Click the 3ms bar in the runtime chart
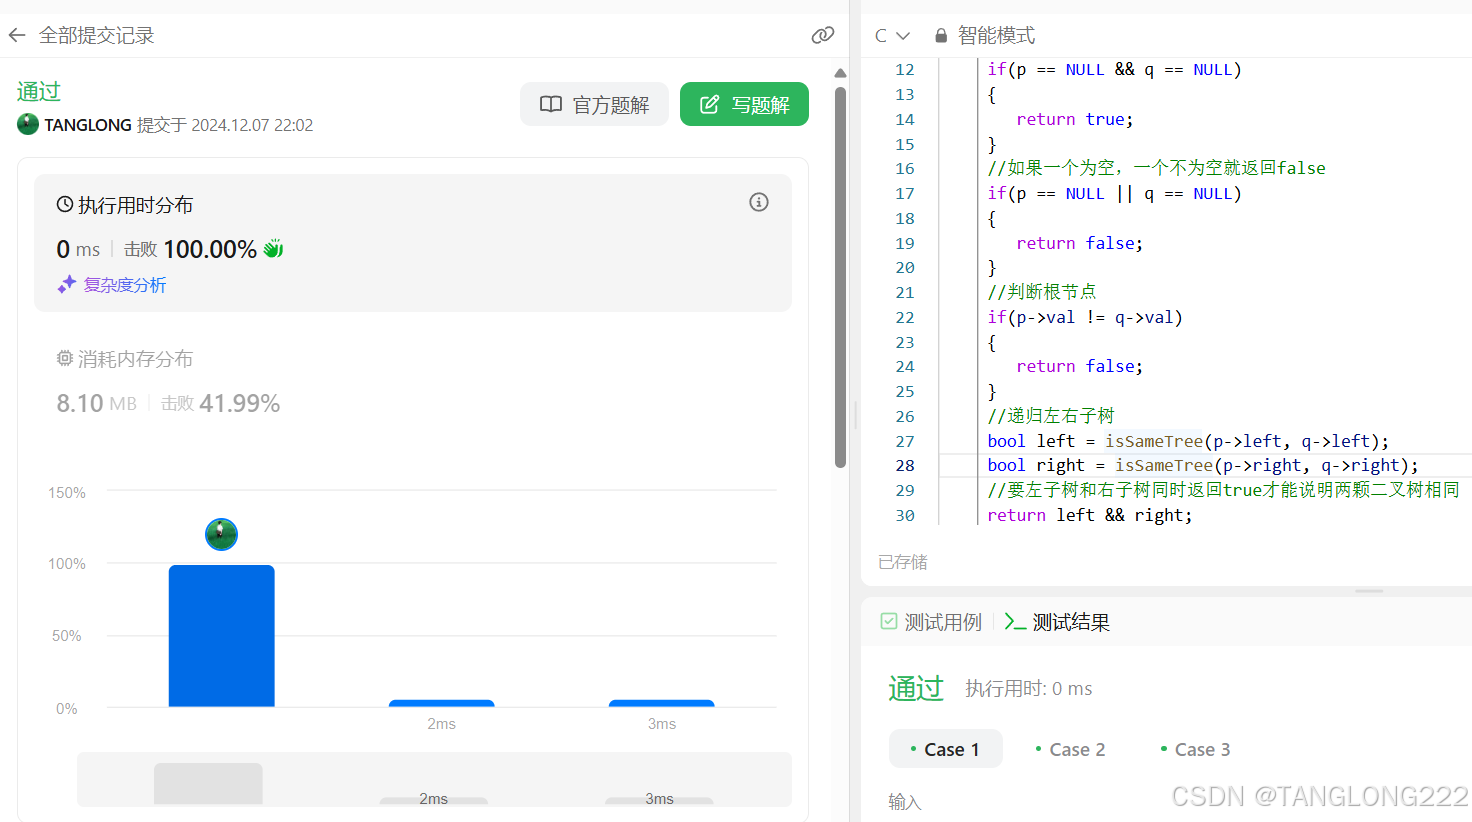This screenshot has height=822, width=1472. point(661,703)
